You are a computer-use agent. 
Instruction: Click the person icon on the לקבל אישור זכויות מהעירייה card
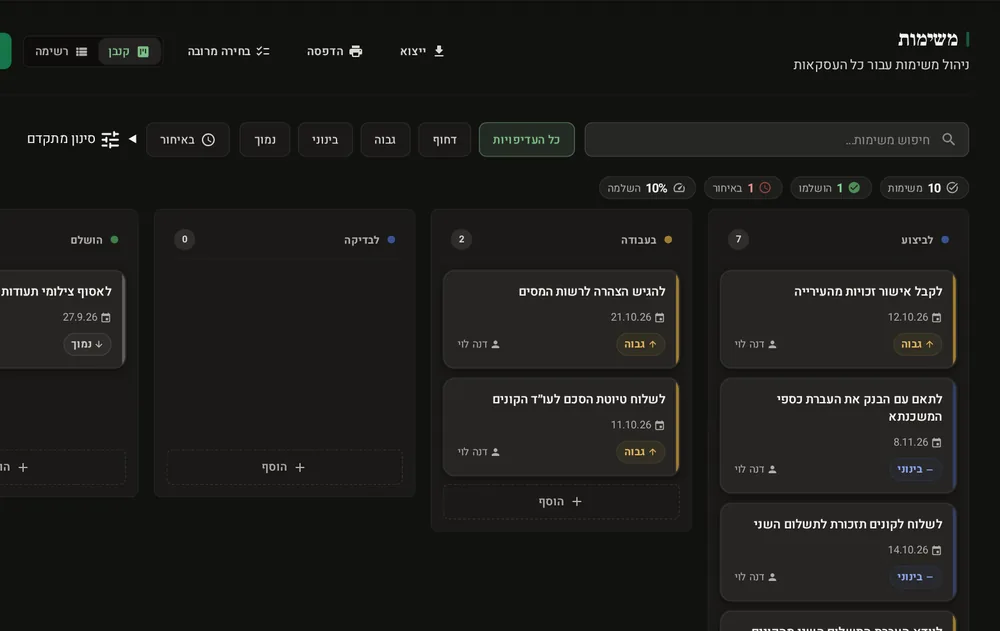772,345
